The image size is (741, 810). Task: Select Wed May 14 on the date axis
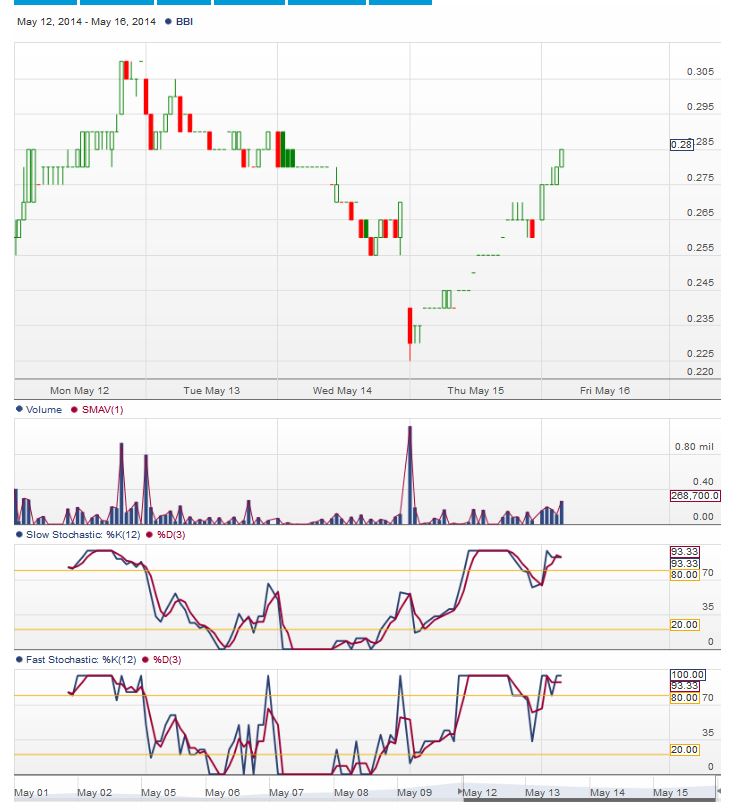pos(342,391)
